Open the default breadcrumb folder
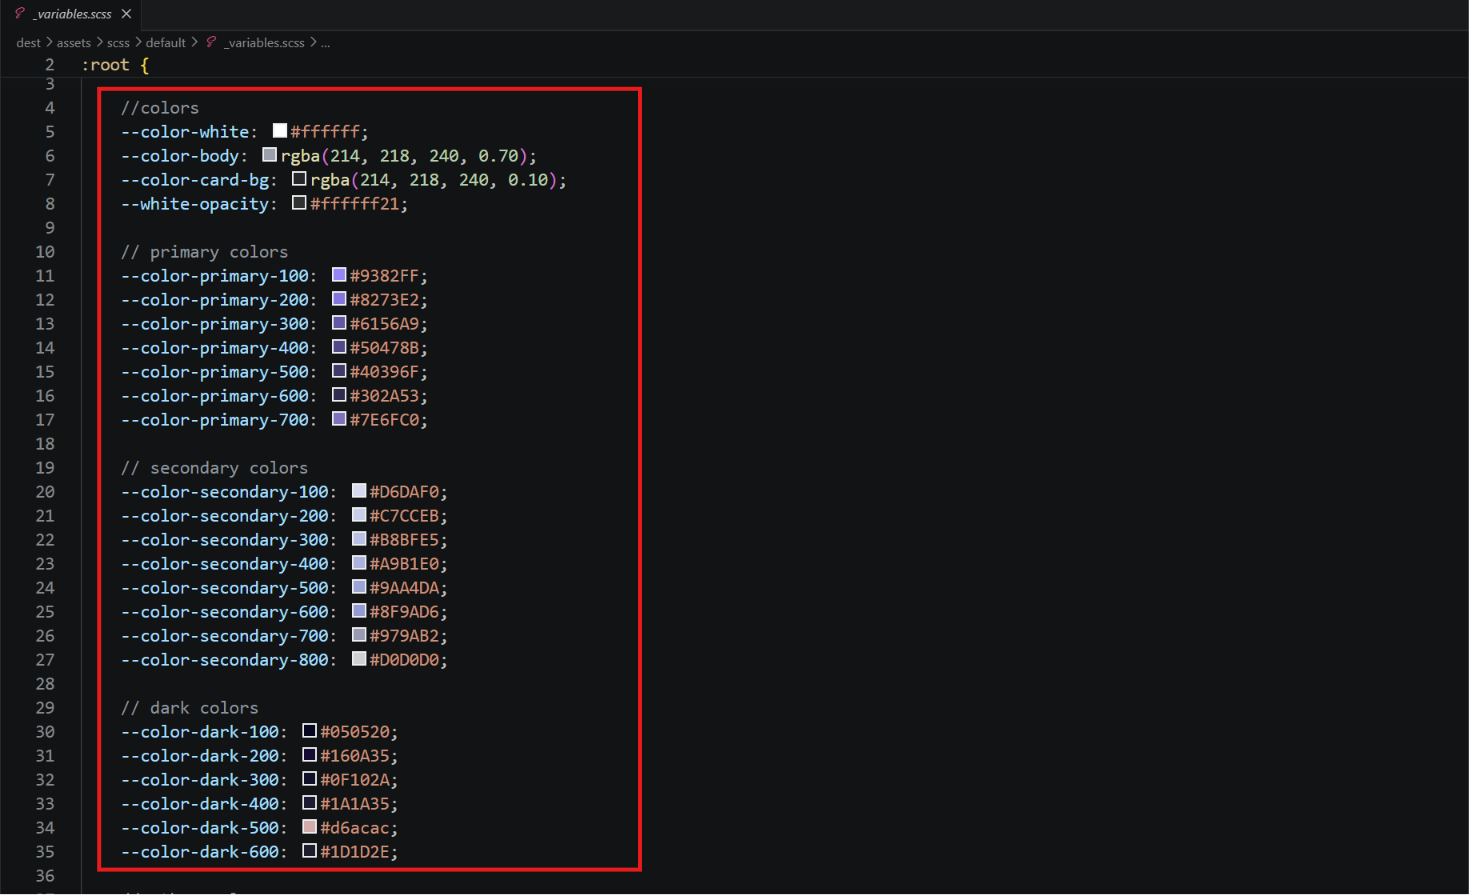 point(165,43)
